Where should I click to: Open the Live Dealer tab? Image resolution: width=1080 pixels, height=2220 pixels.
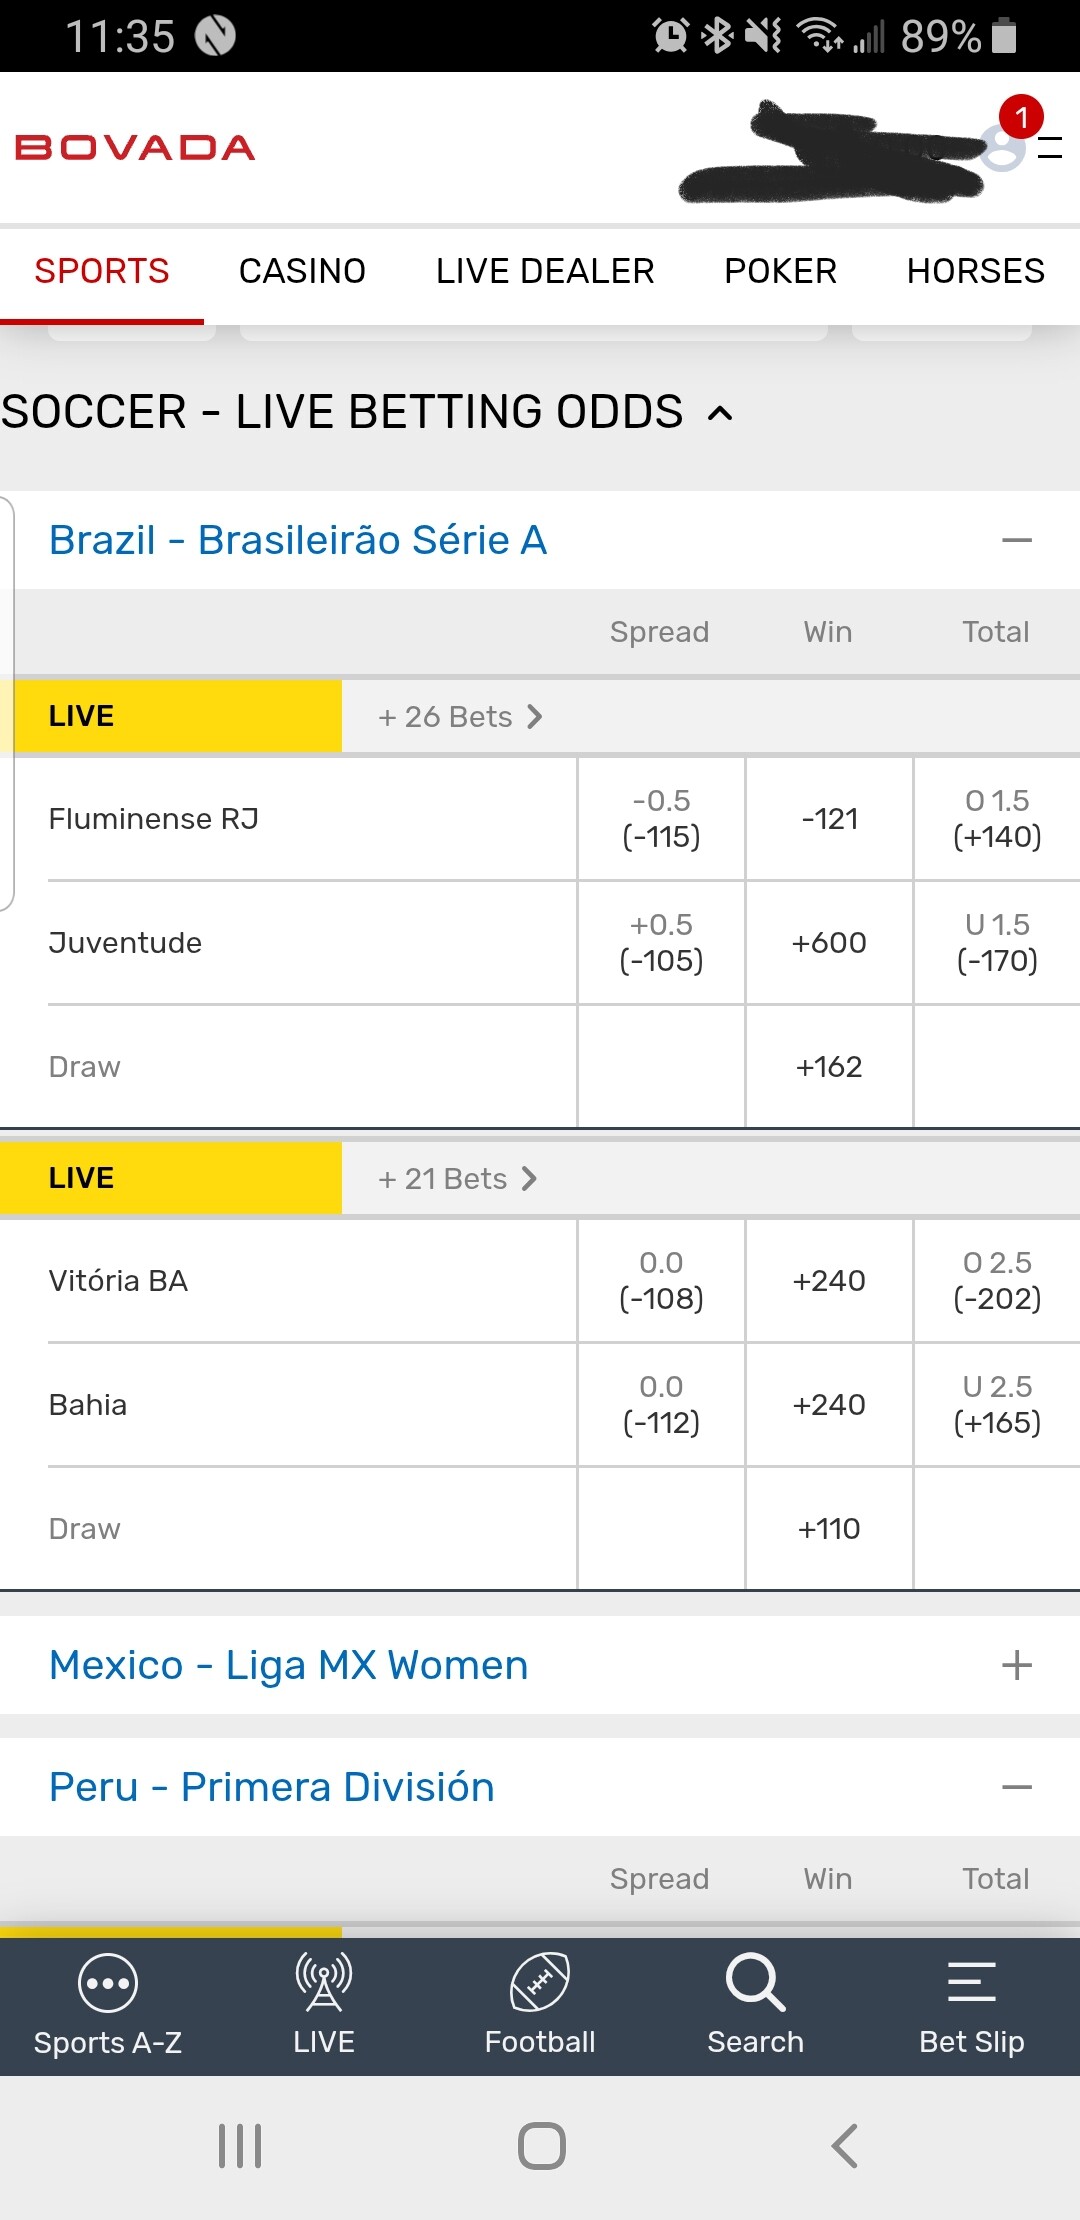pos(545,271)
